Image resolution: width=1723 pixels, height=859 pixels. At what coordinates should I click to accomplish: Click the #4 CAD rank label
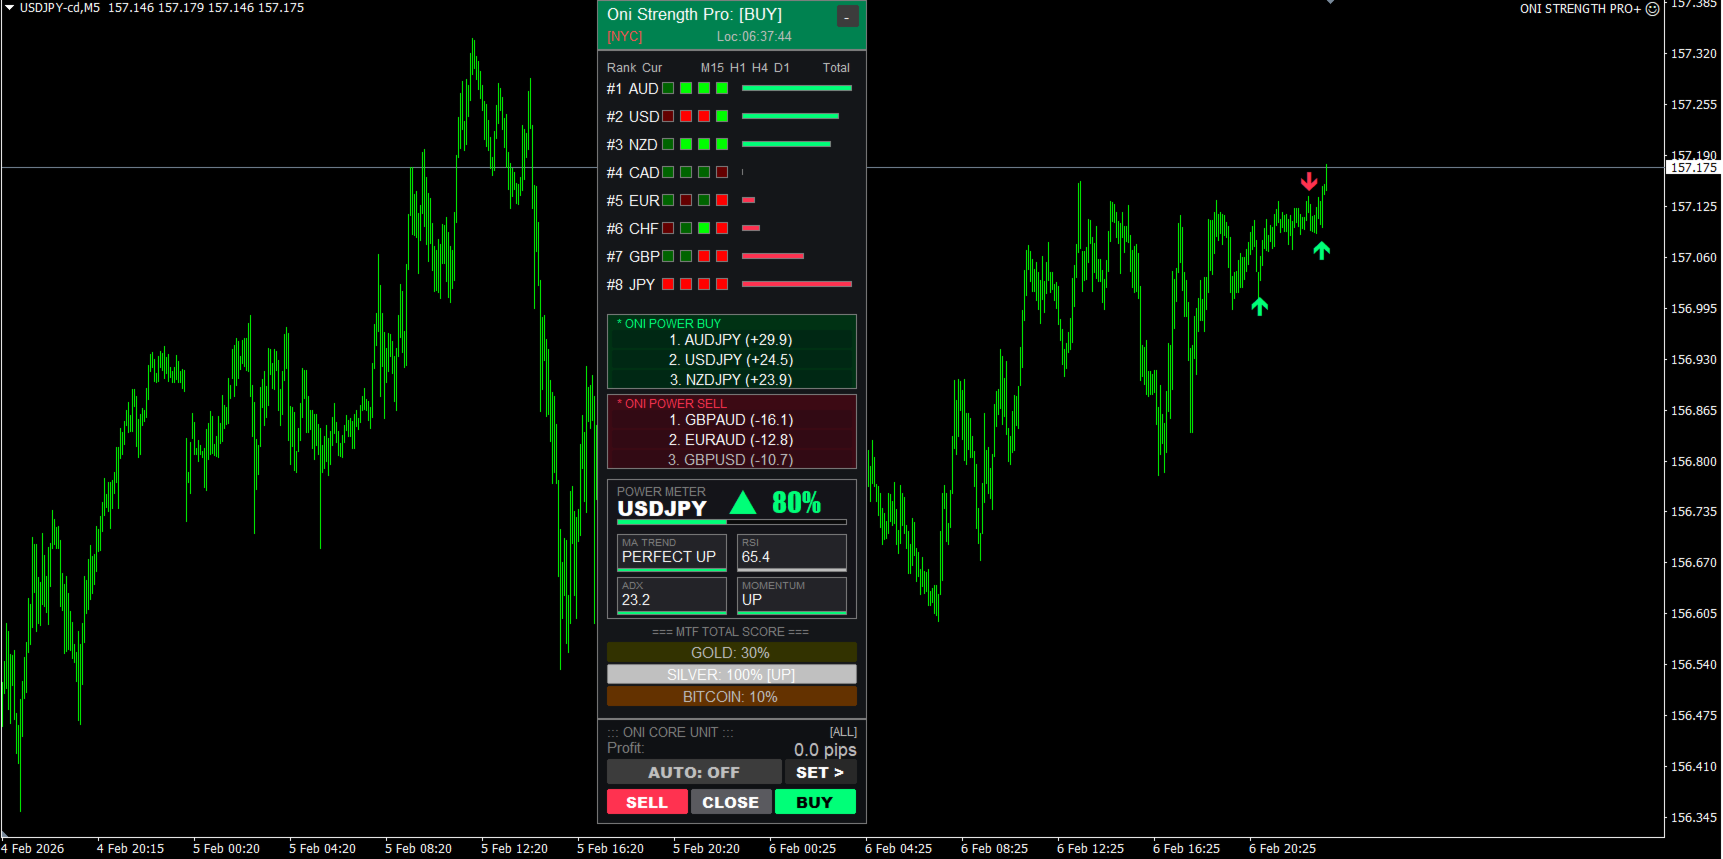pos(633,173)
